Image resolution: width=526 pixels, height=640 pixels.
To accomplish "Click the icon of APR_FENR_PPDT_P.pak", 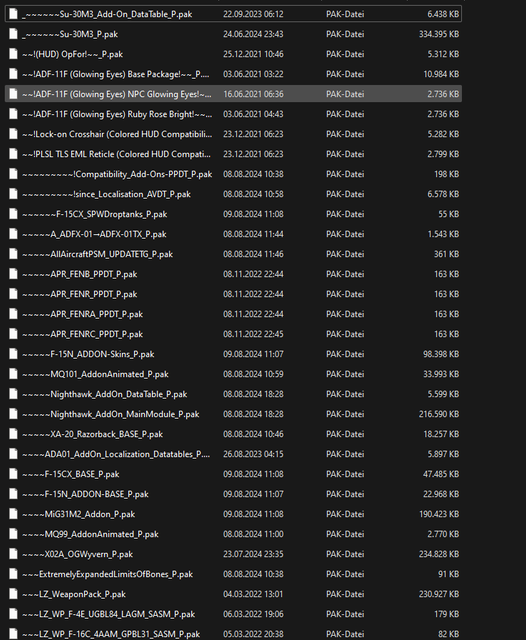I will coord(13,294).
